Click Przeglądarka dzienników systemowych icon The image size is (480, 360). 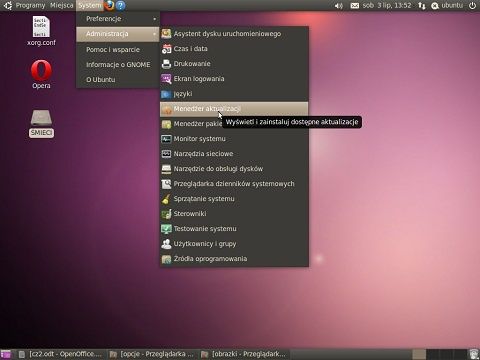[x=166, y=184]
